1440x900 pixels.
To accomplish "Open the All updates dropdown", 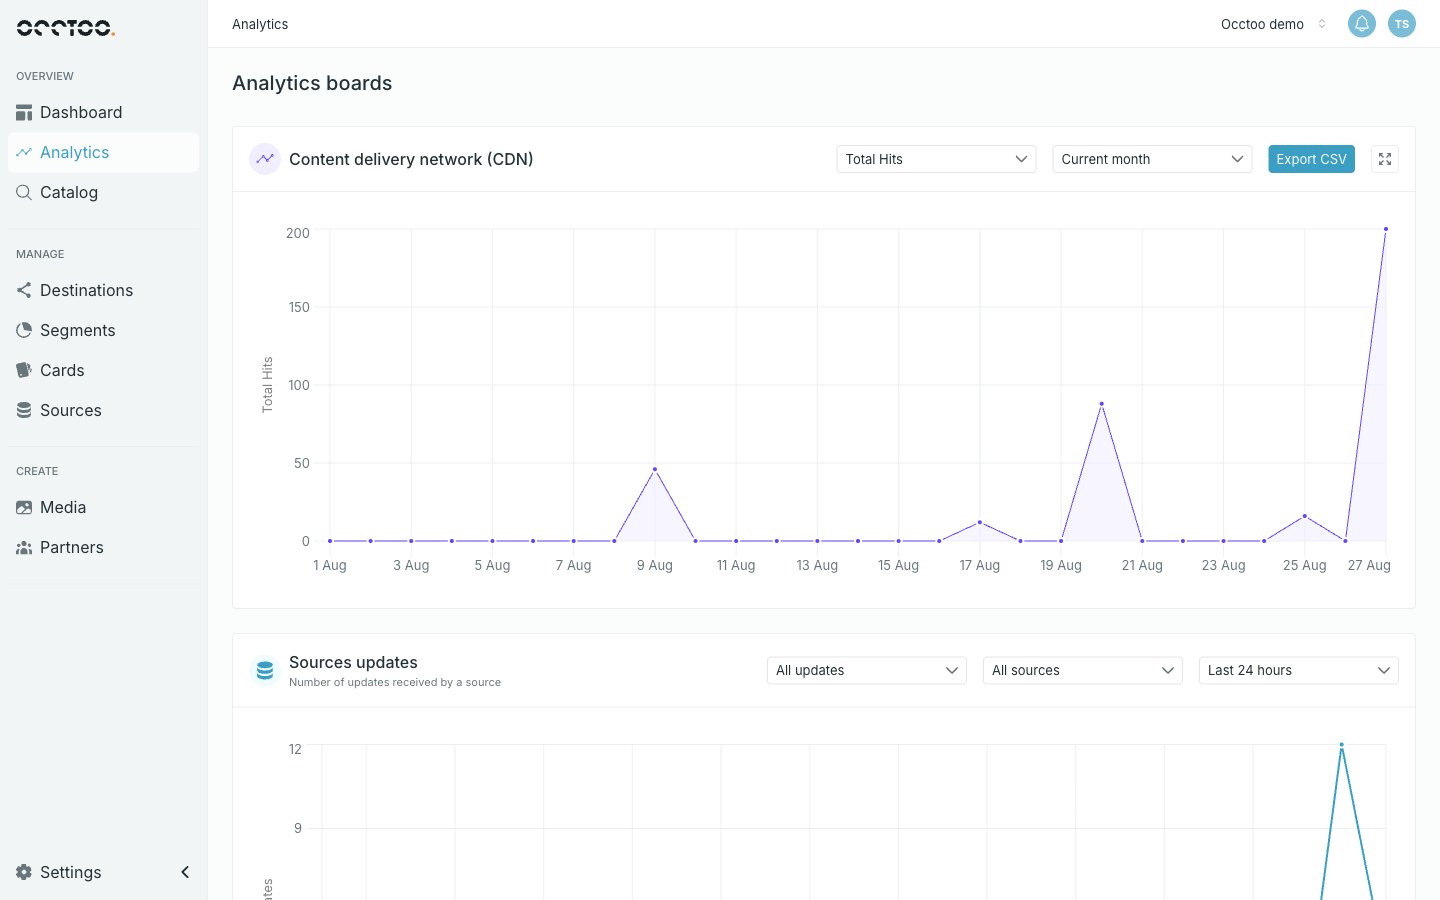I will pyautogui.click(x=867, y=670).
